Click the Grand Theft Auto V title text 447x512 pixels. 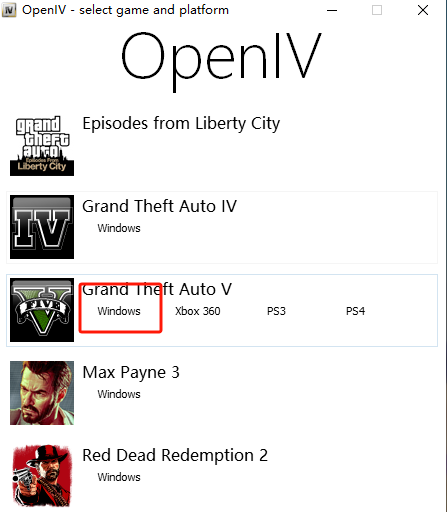[x=157, y=289]
